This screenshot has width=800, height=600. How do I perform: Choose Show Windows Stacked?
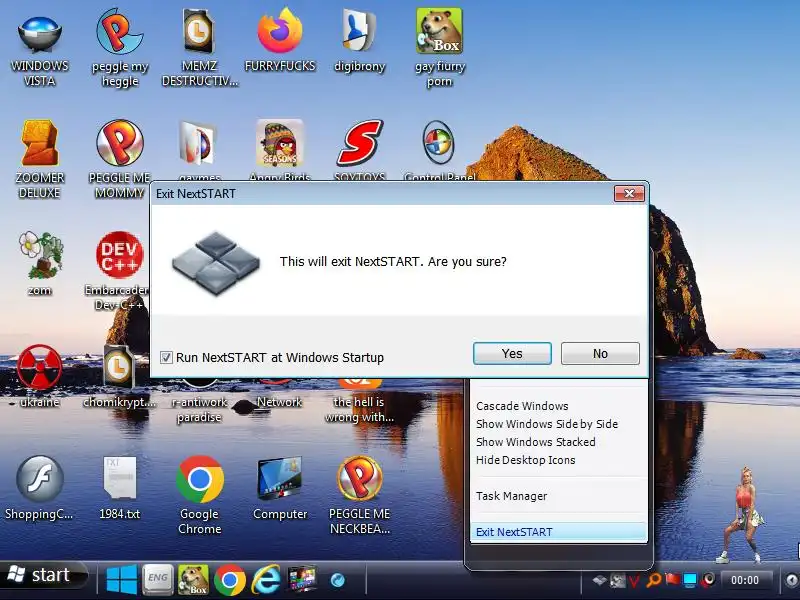[x=535, y=442]
